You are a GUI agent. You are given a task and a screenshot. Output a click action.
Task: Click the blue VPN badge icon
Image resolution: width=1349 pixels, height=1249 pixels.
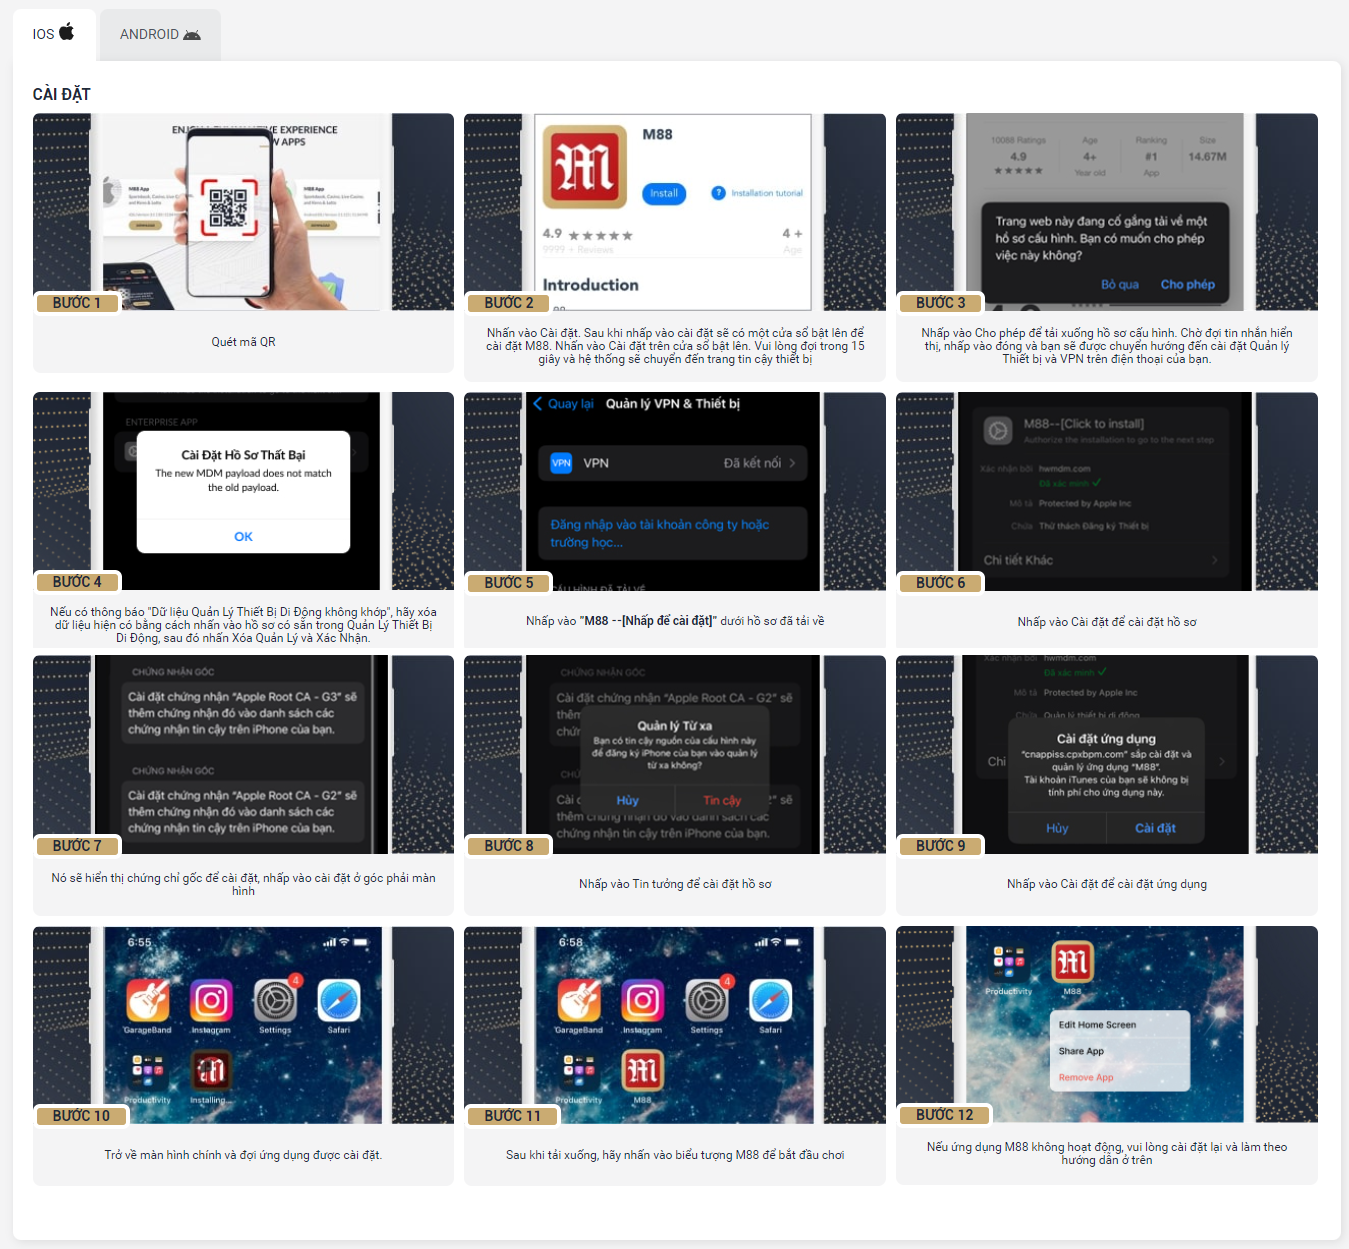561,463
